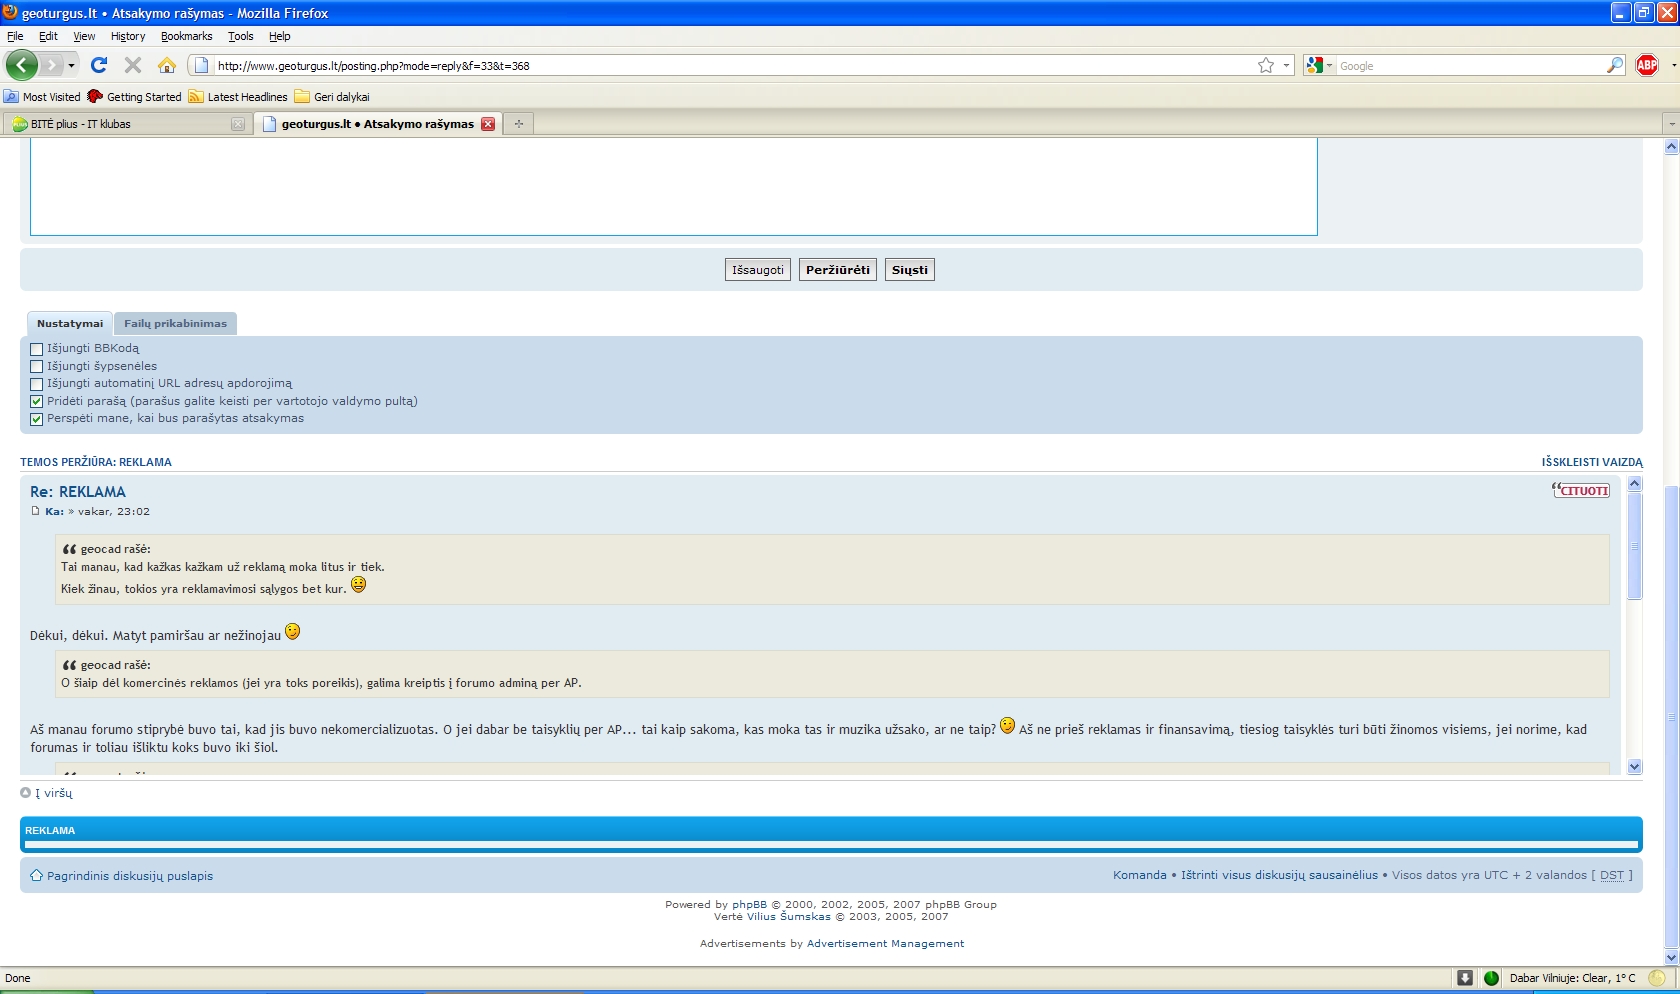Click inside the message text area
The width and height of the screenshot is (1680, 994).
point(673,185)
